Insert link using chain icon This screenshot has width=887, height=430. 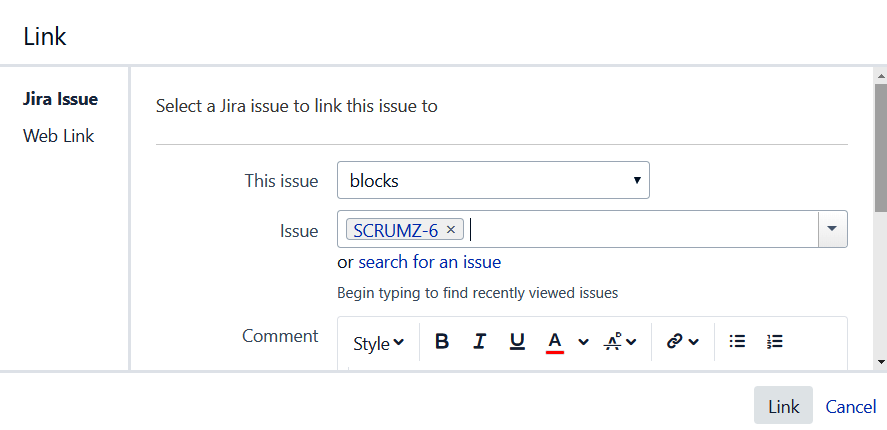click(x=673, y=341)
